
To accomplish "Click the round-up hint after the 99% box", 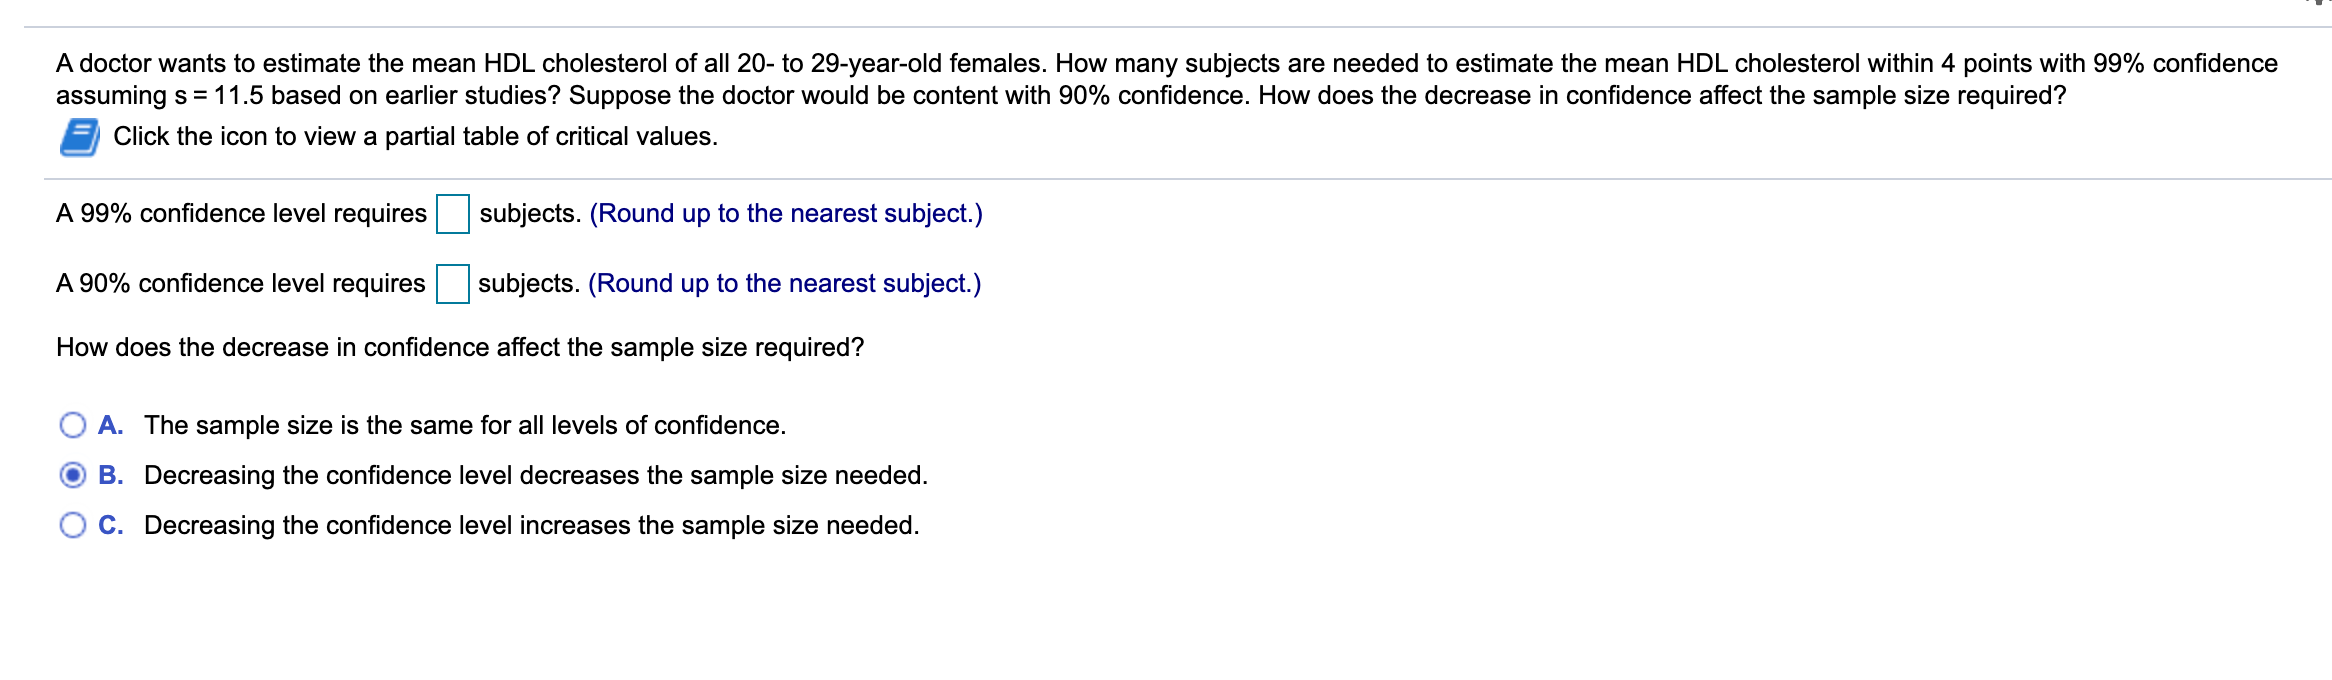I will [786, 214].
